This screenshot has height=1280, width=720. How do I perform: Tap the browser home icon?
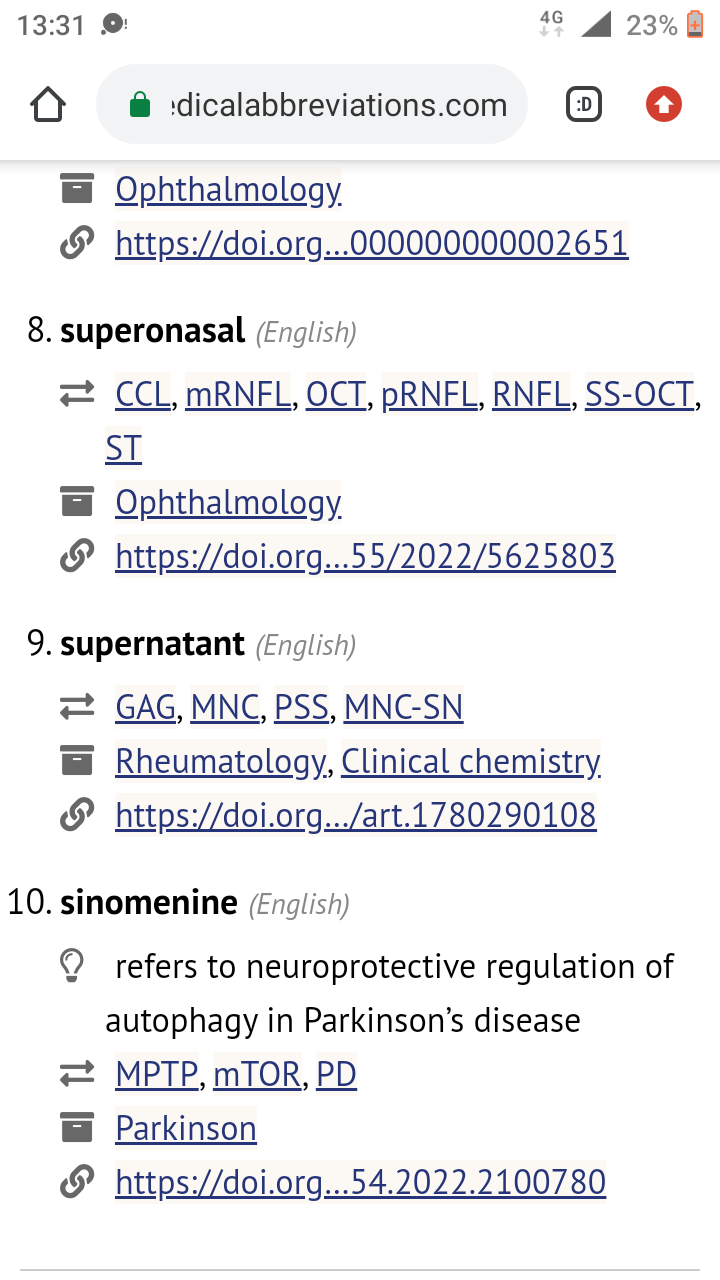[x=48, y=105]
